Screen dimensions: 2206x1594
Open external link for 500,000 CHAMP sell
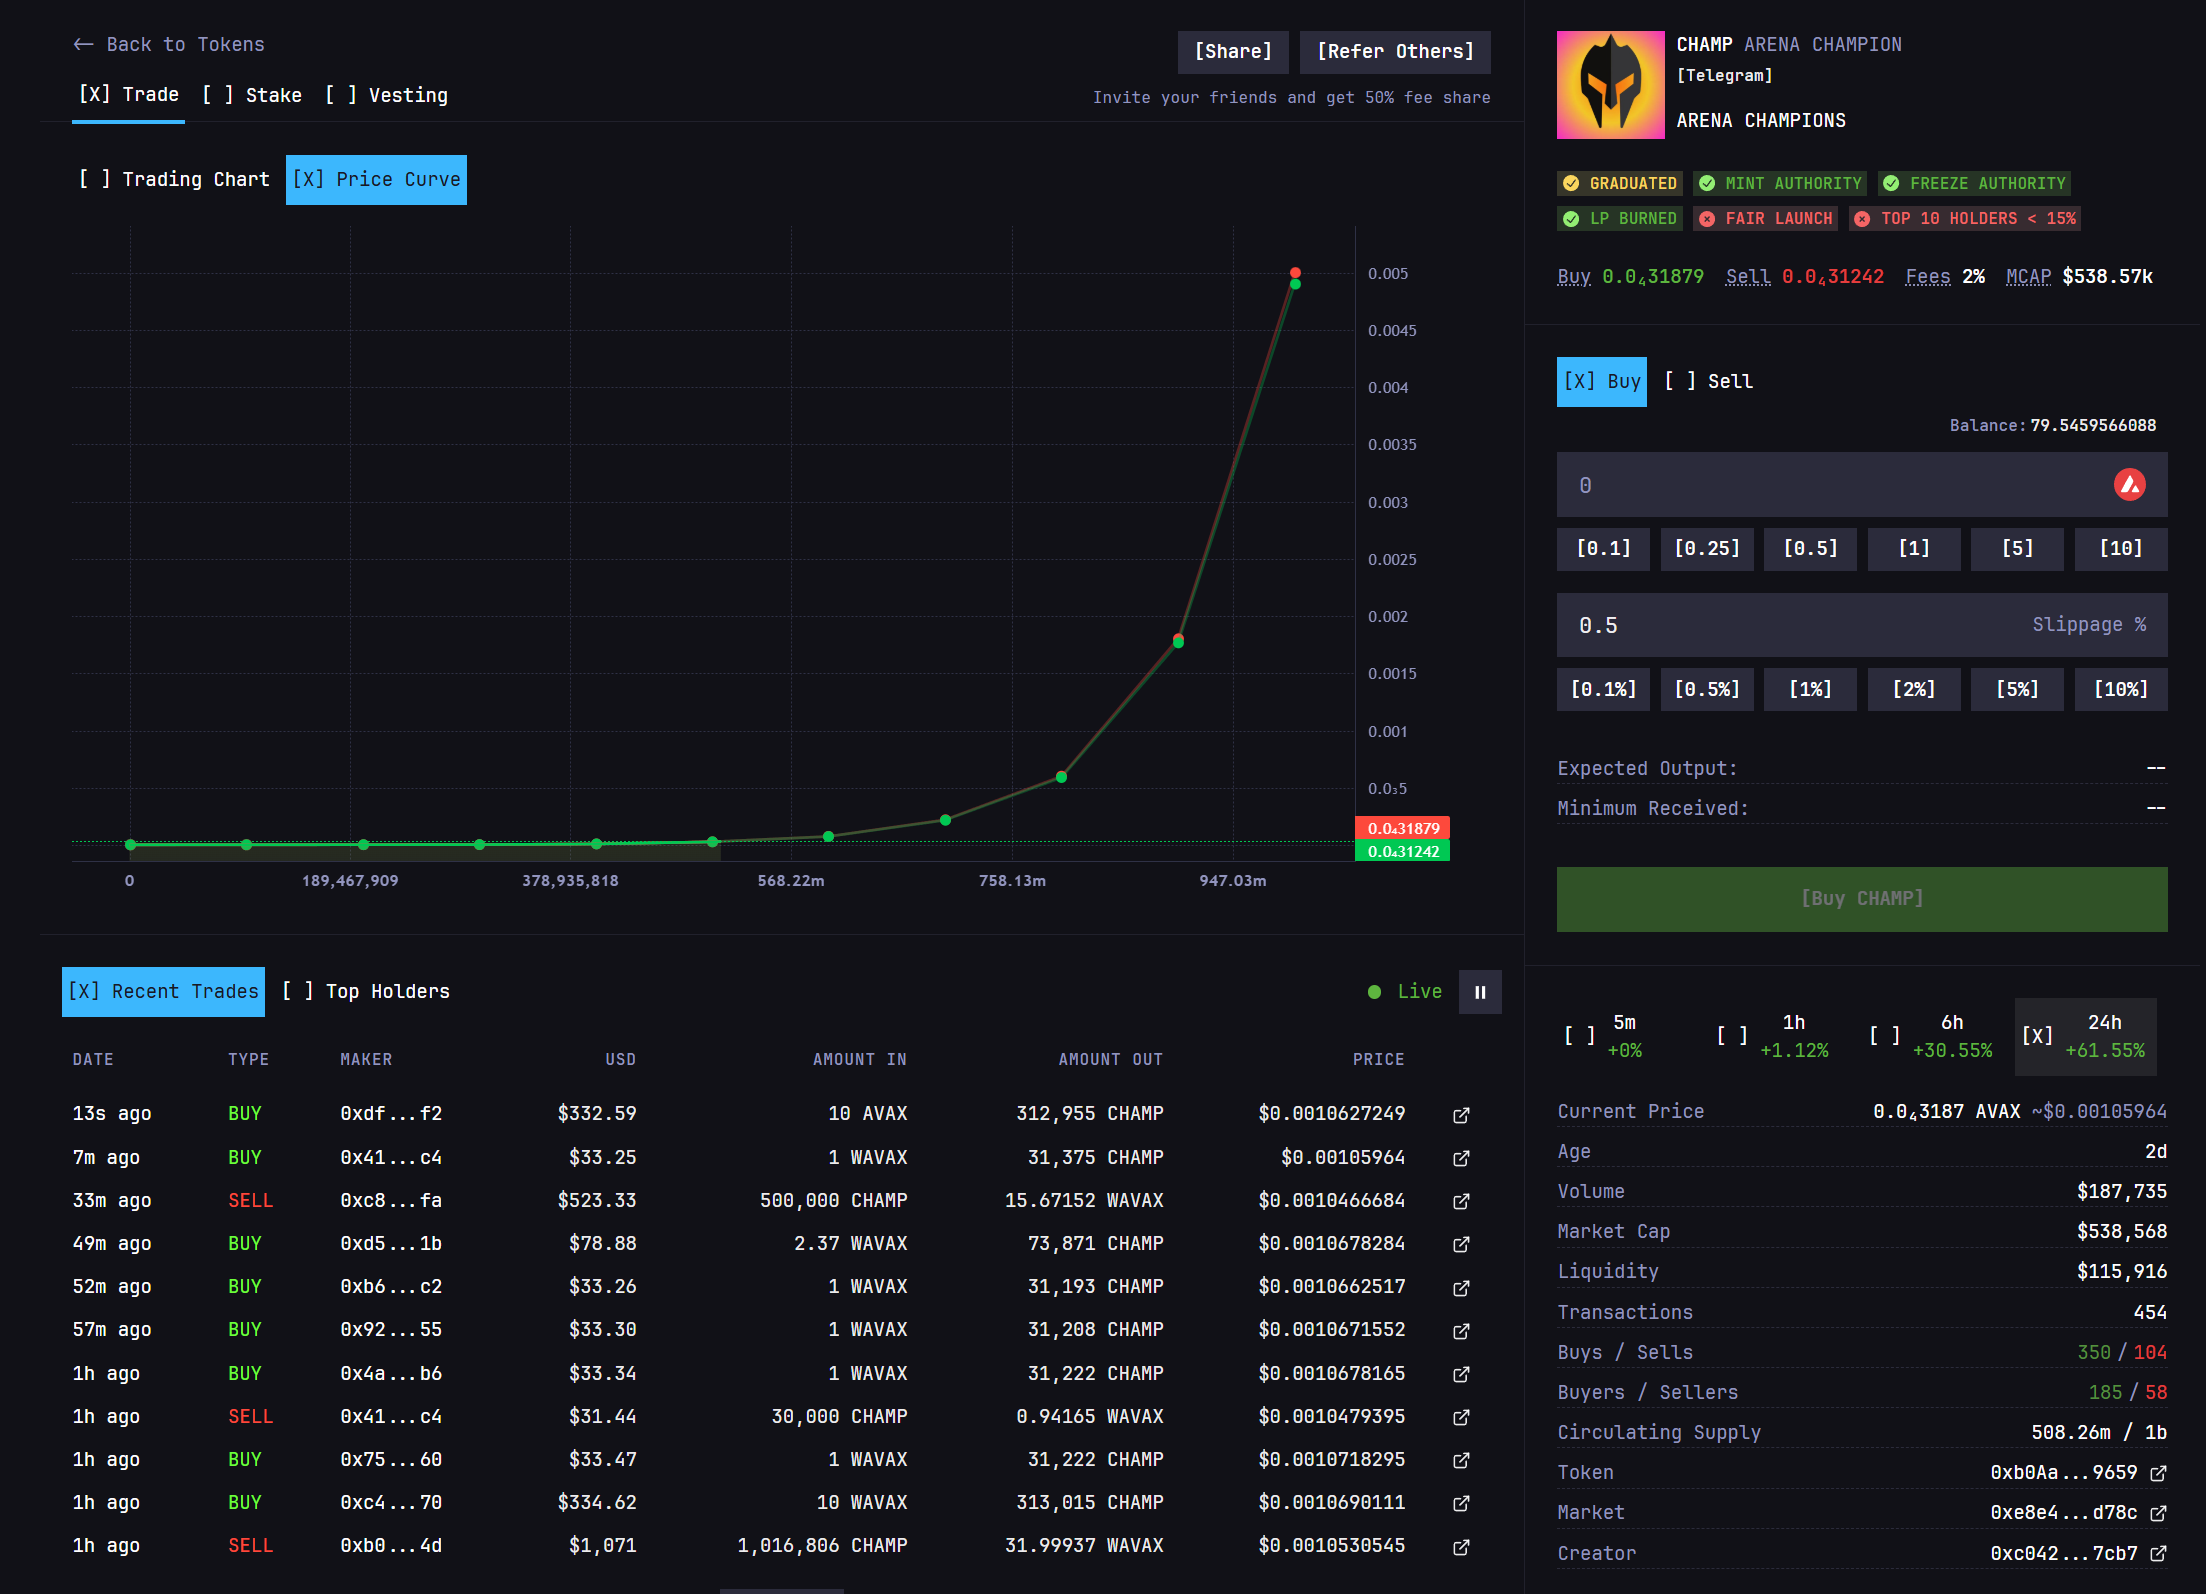pos(1461,1201)
